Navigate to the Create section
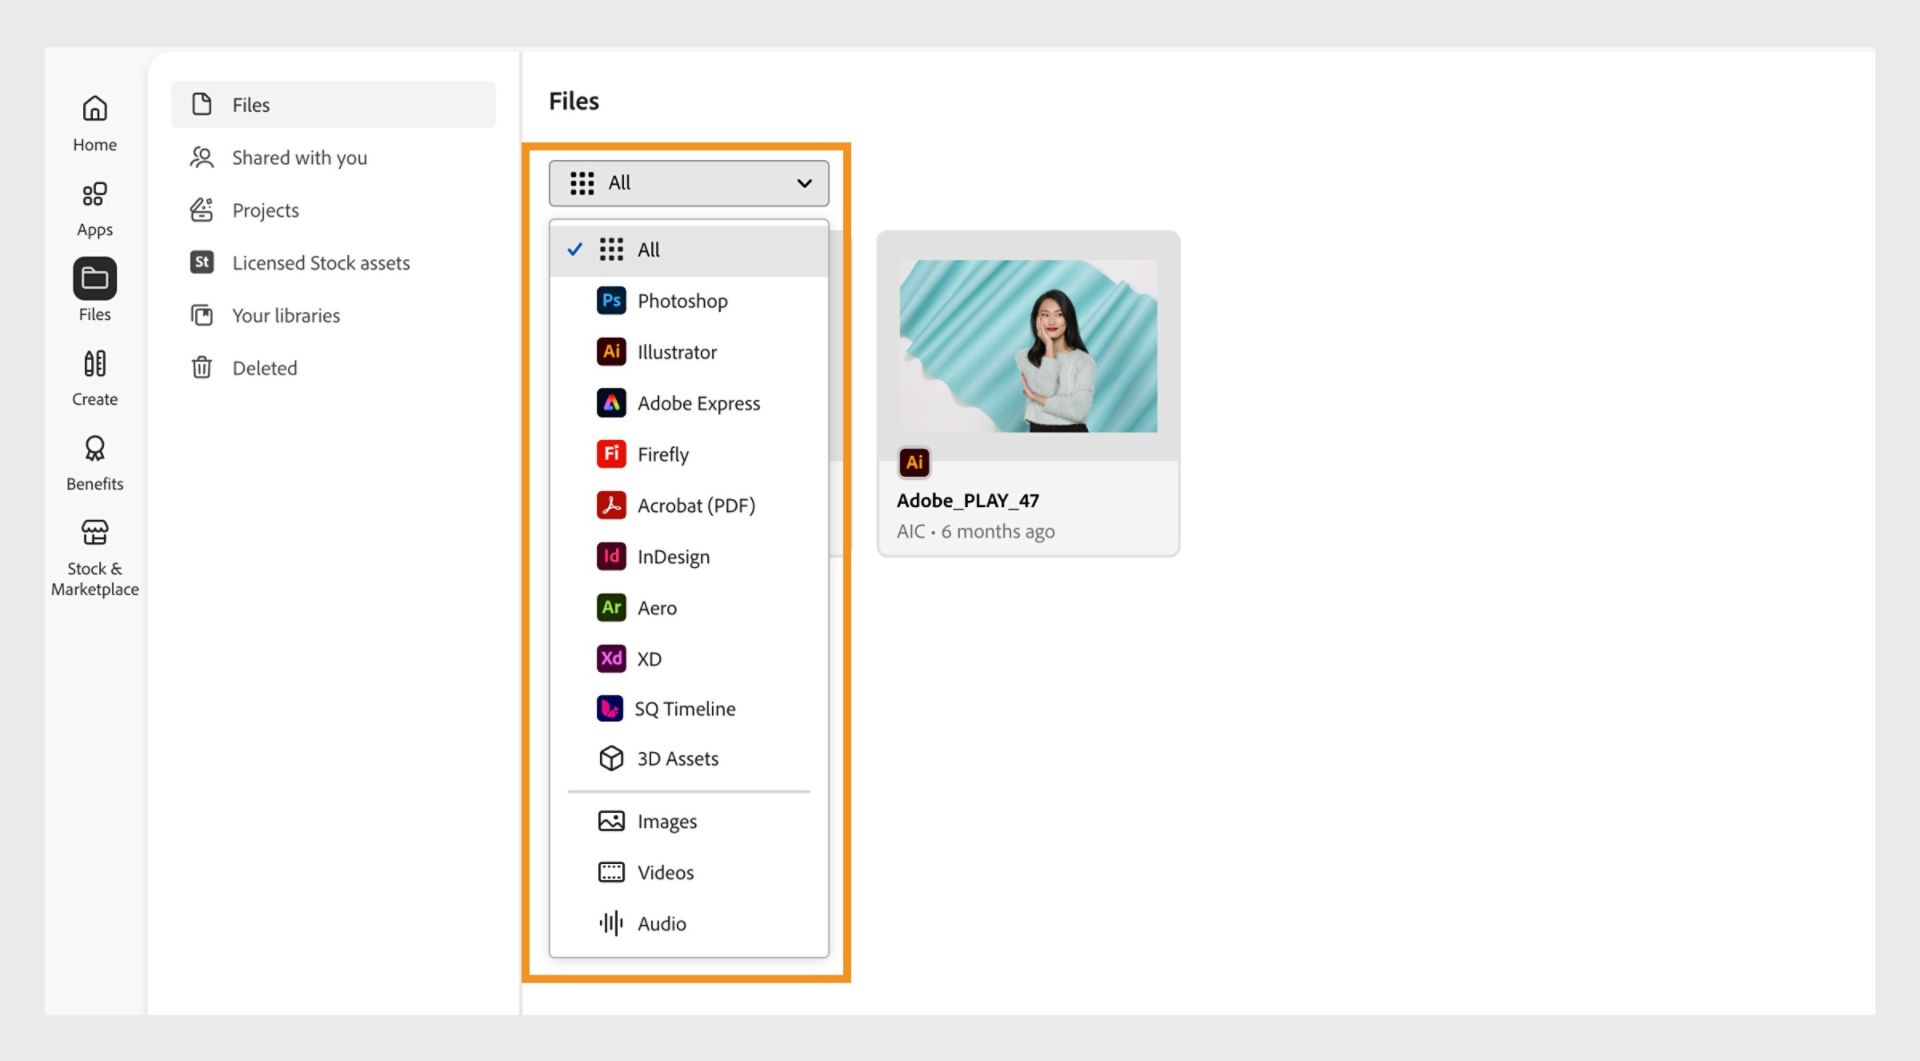Image resolution: width=1920 pixels, height=1061 pixels. pos(94,377)
